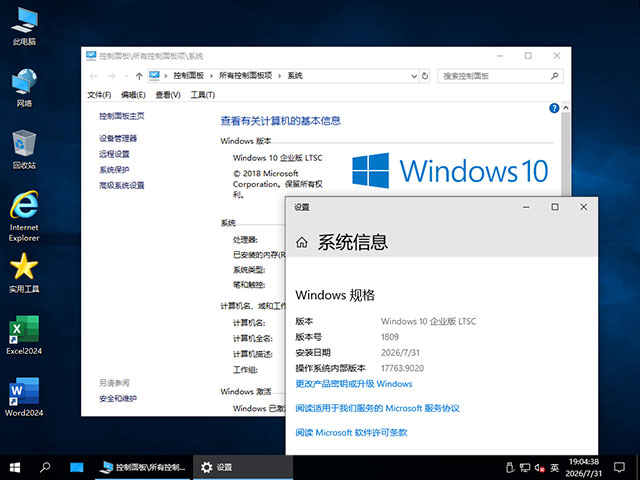640x480 pixels.
Task: Open the 查看(V) menu
Action: (168, 95)
